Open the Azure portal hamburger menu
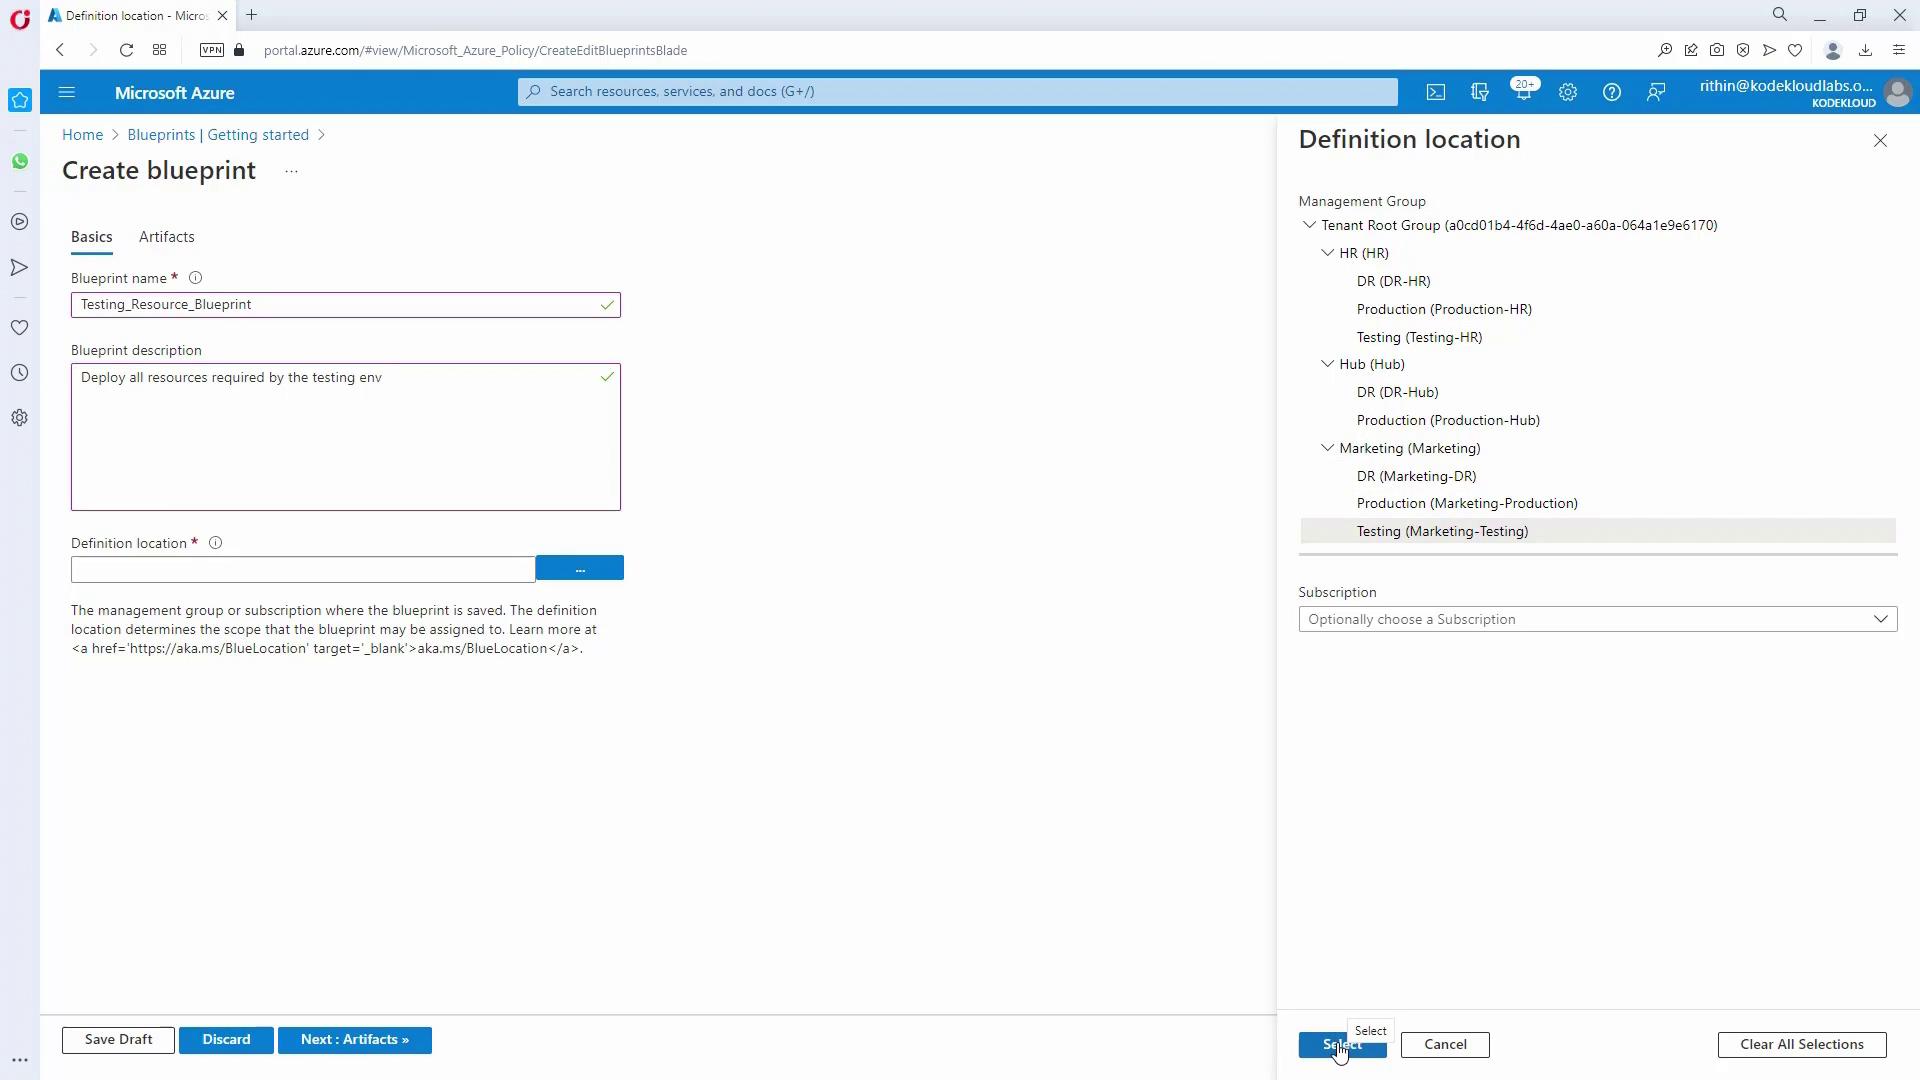Screen dimensions: 1920x1080 (x=67, y=92)
